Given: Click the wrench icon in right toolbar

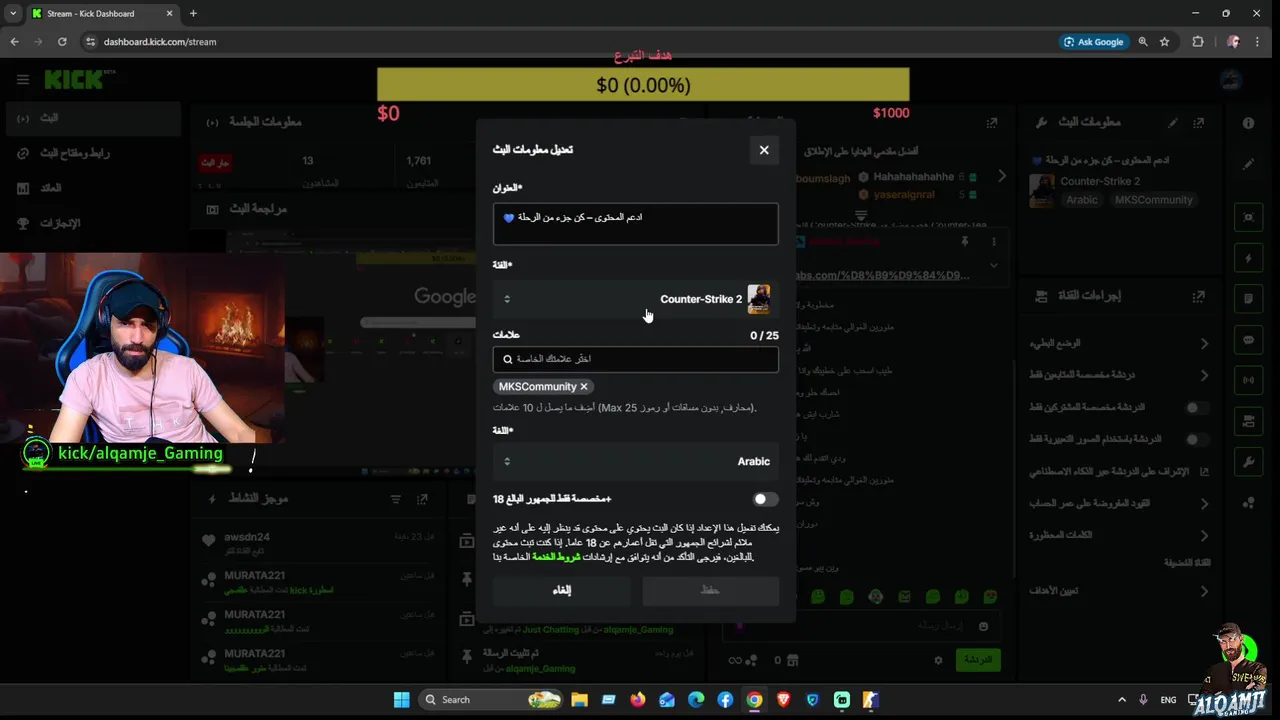Looking at the screenshot, I should (1248, 463).
